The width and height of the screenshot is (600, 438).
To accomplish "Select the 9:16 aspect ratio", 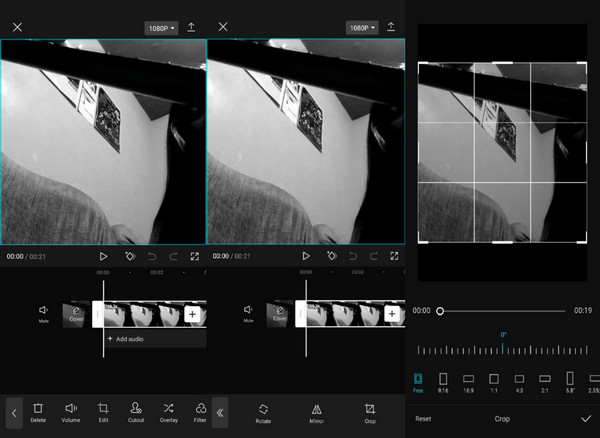I will tap(443, 383).
